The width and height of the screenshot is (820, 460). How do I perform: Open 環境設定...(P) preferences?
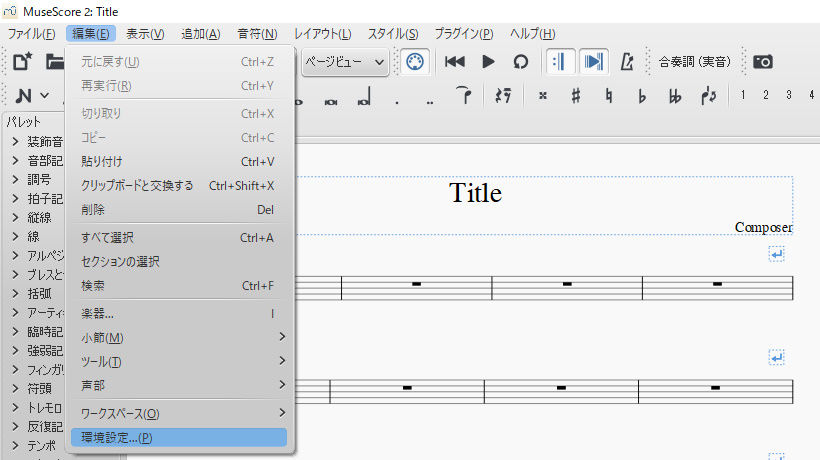tap(178, 438)
